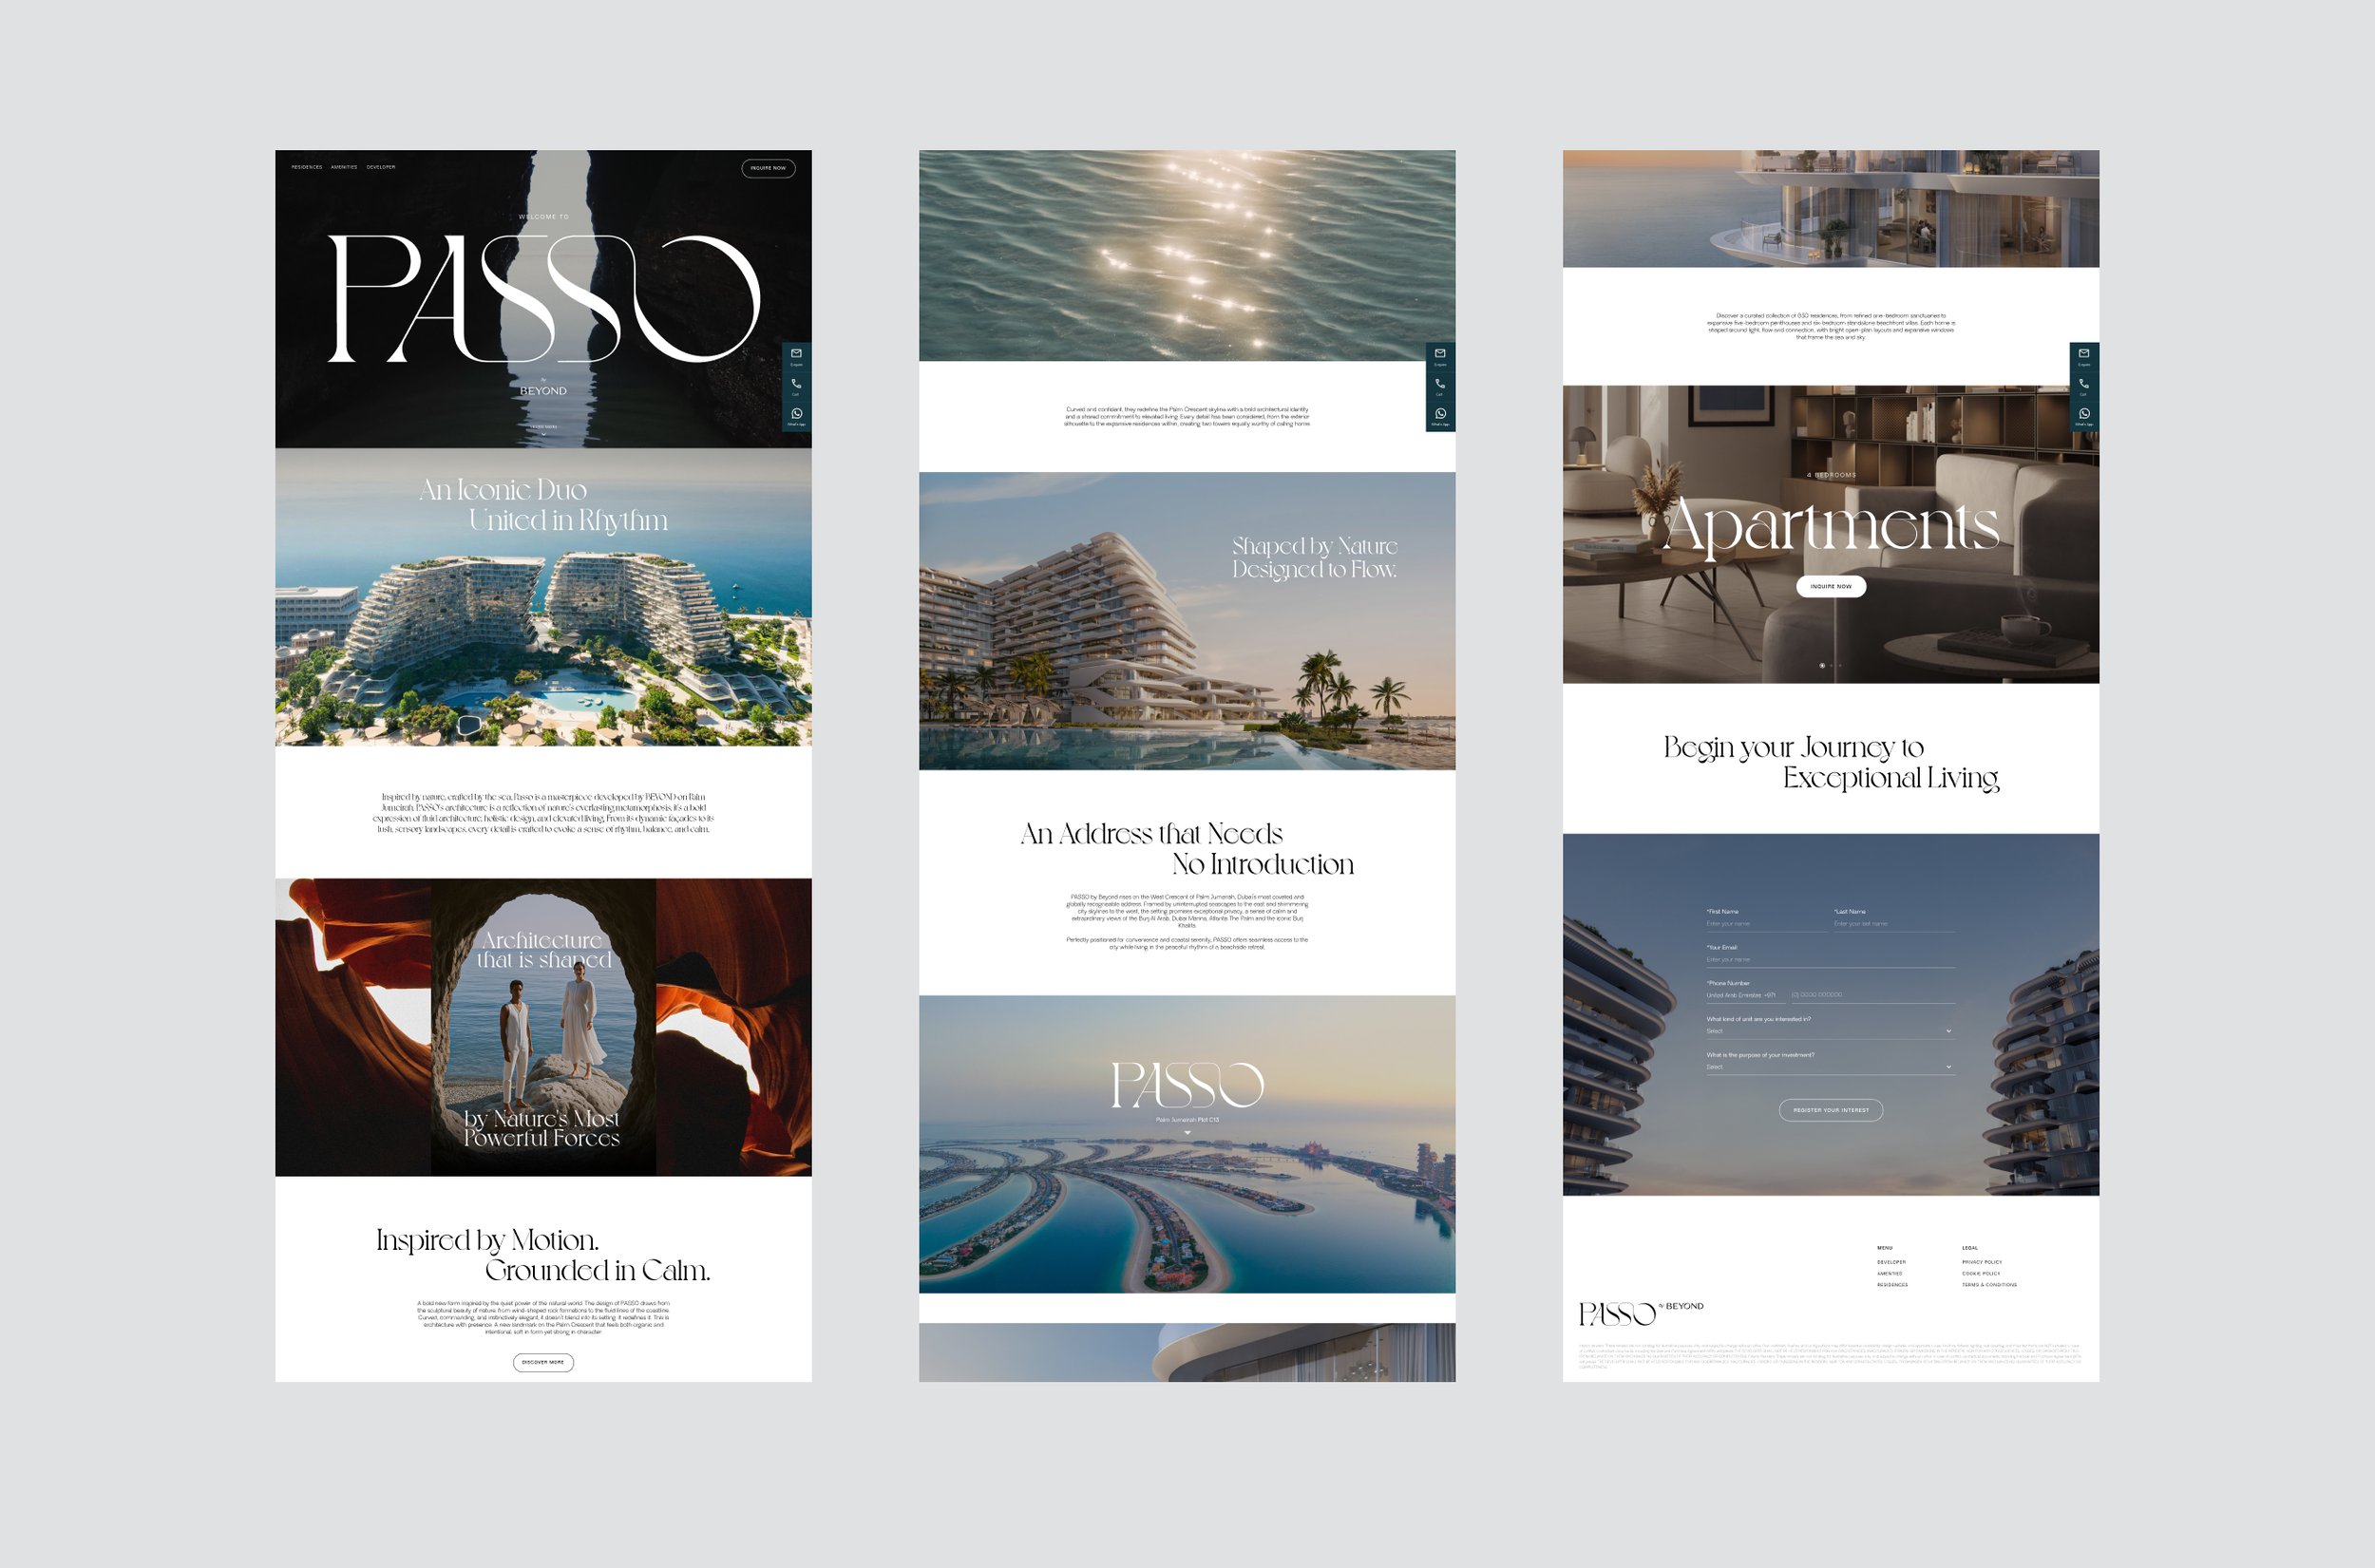Open the Amenities nav item in the header
Screen dimensions: 2375x1568
pyautogui.click(x=344, y=167)
